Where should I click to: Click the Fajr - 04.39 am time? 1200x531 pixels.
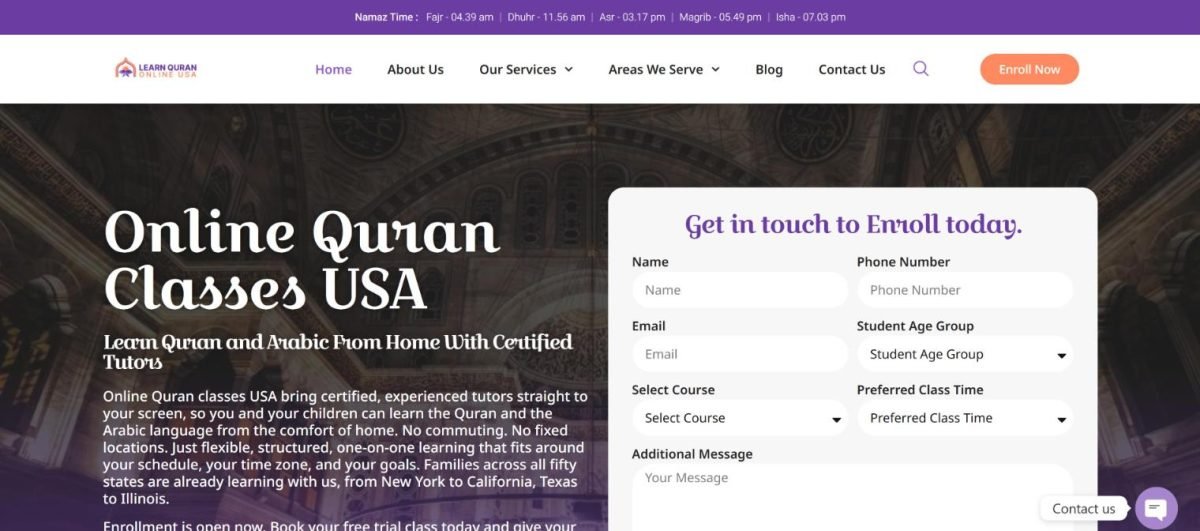pyautogui.click(x=460, y=17)
